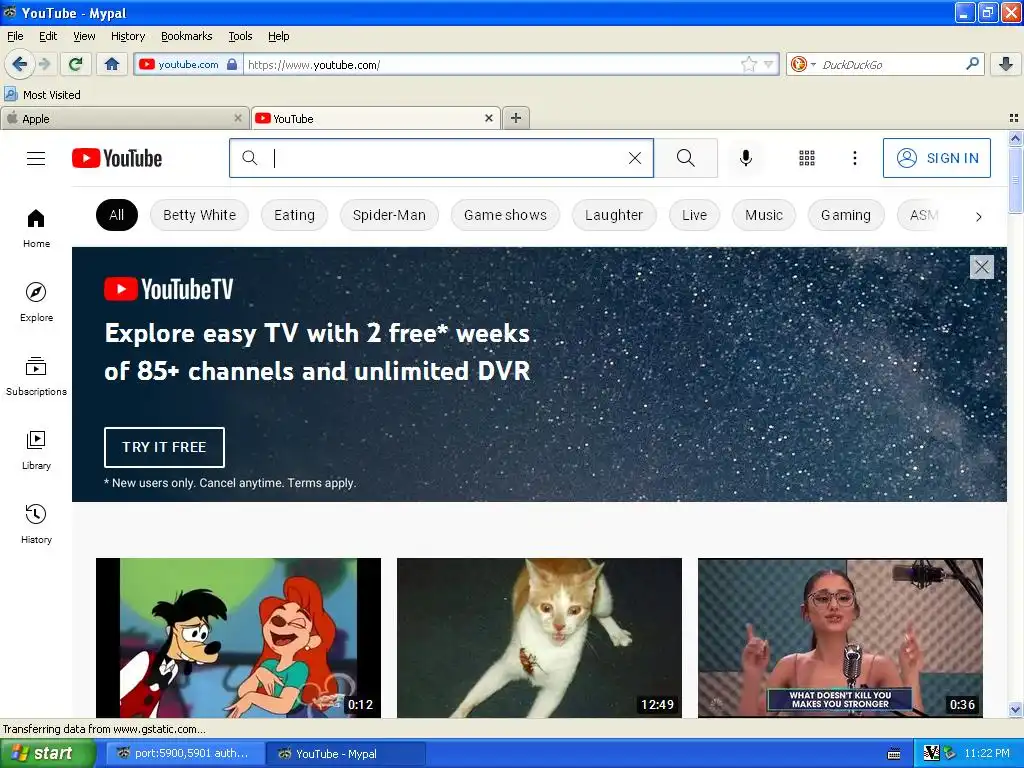This screenshot has height=768, width=1024.
Task: Open the Most Visited bookmarks folder
Action: (42, 95)
